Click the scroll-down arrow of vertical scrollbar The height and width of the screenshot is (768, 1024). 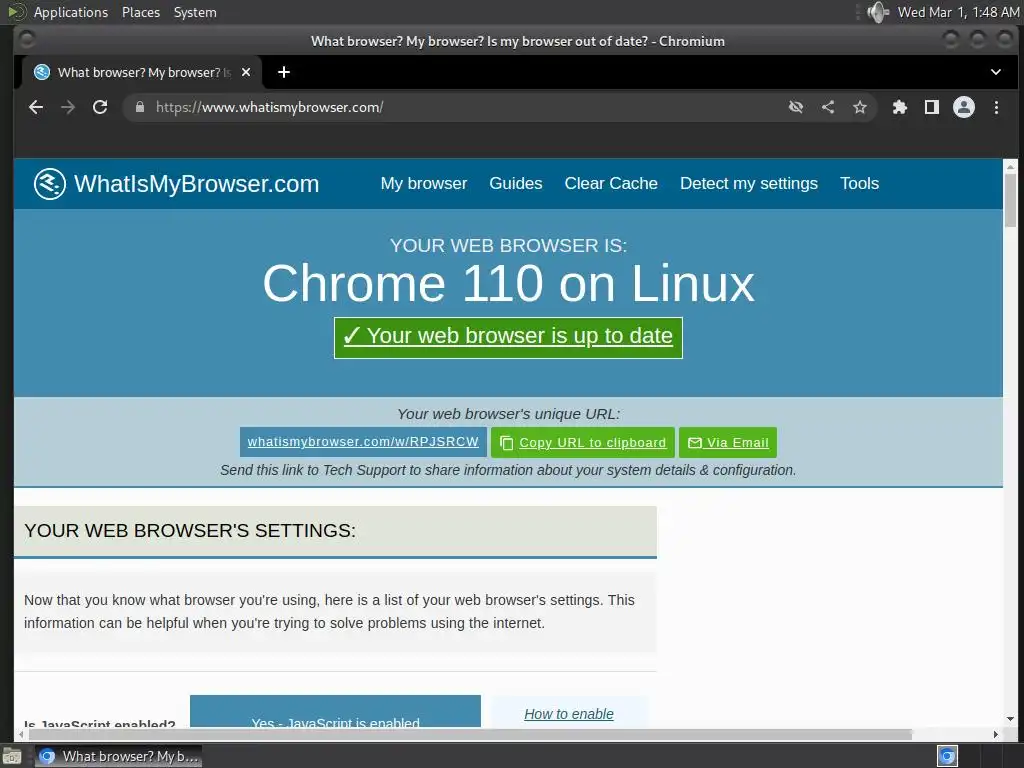click(x=1010, y=719)
